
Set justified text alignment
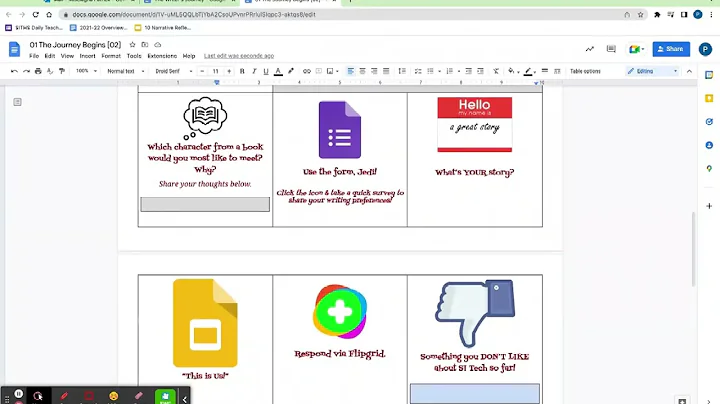[x=386, y=71]
